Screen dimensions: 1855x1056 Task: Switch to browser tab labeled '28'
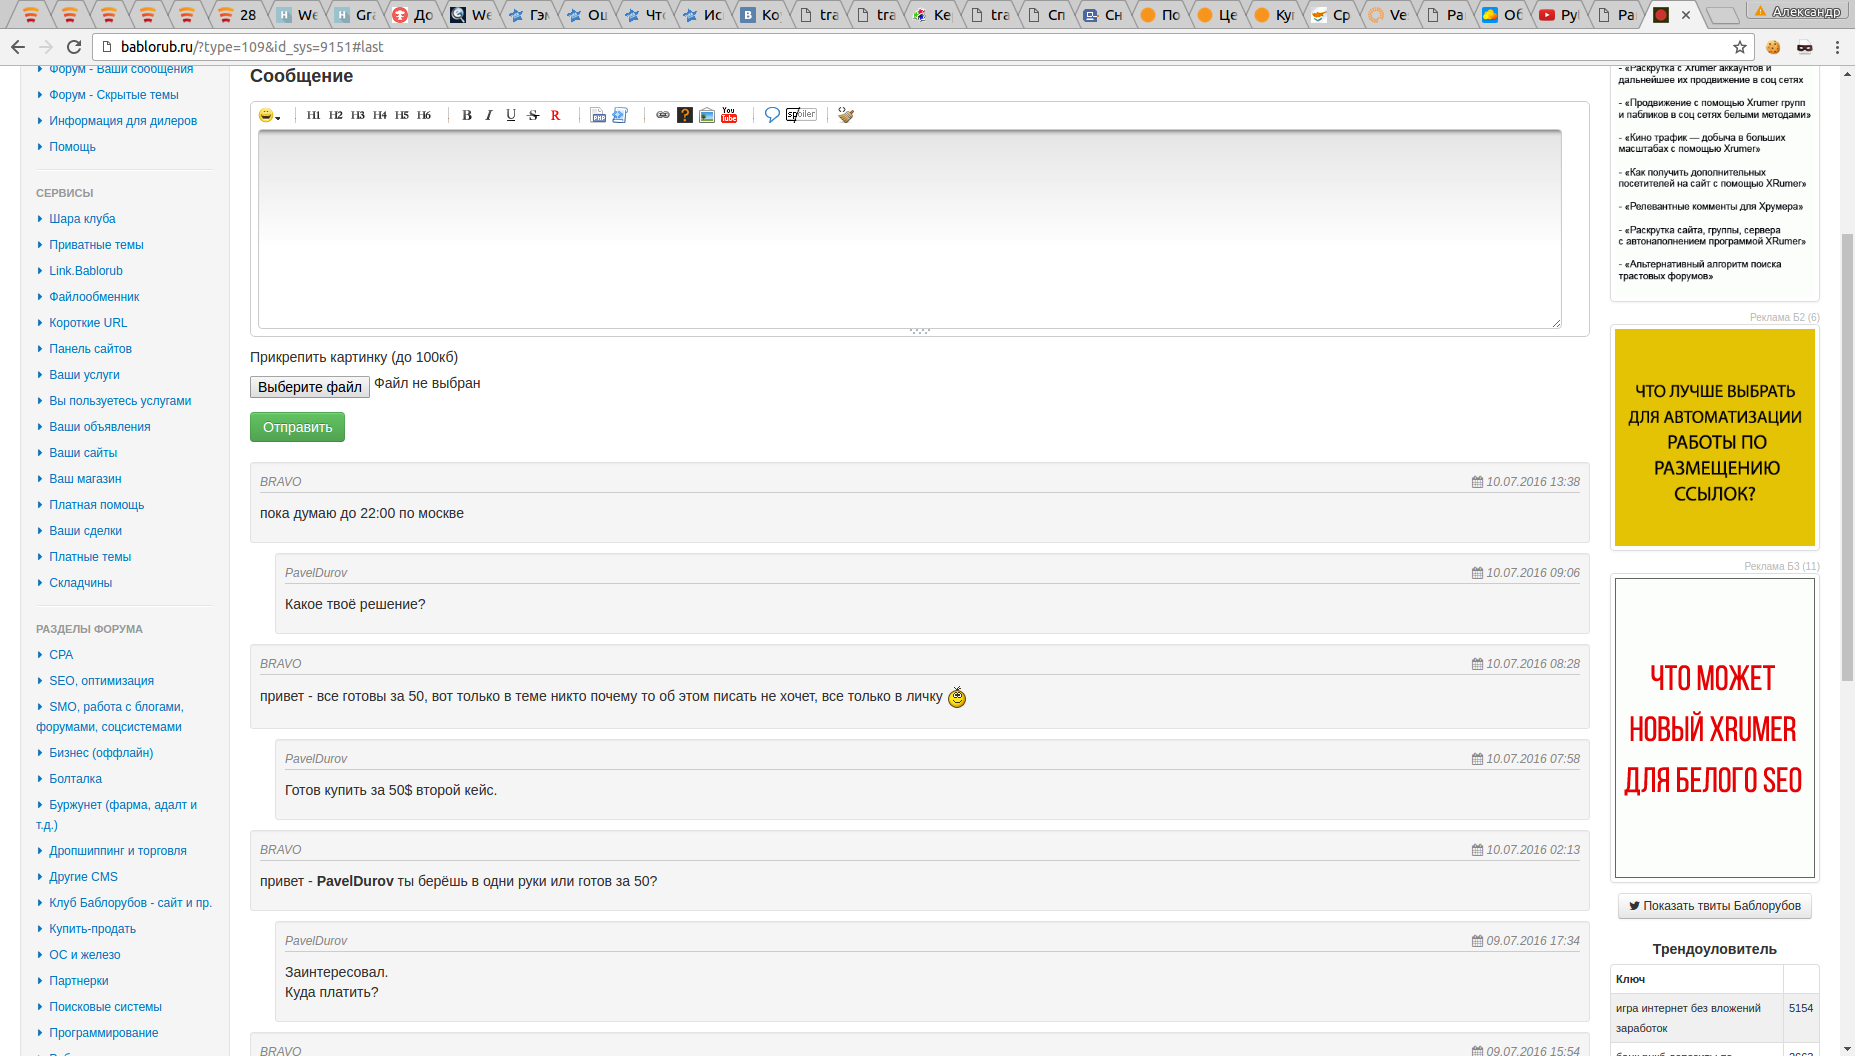pos(237,15)
